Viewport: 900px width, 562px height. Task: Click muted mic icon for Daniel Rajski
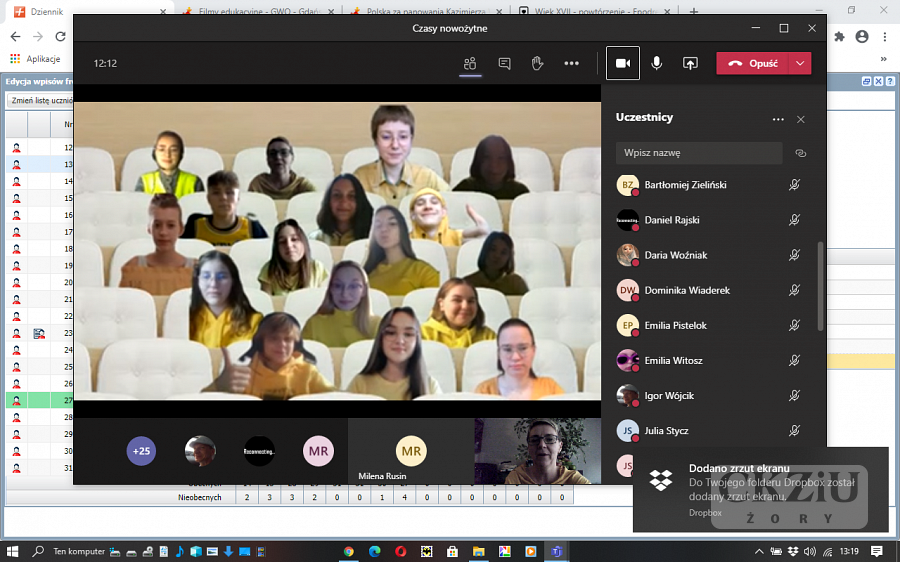point(794,220)
